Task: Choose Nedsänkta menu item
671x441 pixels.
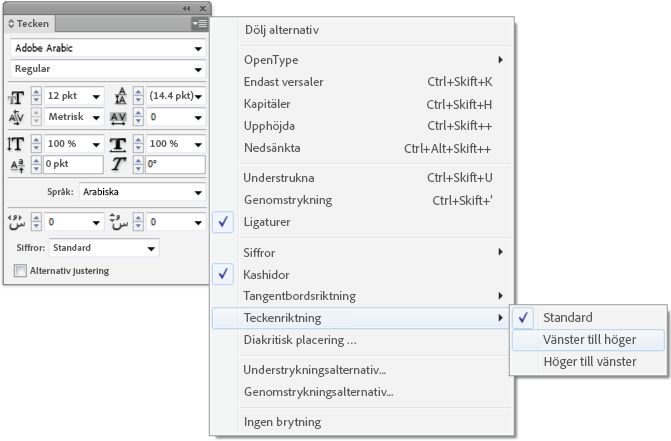Action: pos(362,148)
